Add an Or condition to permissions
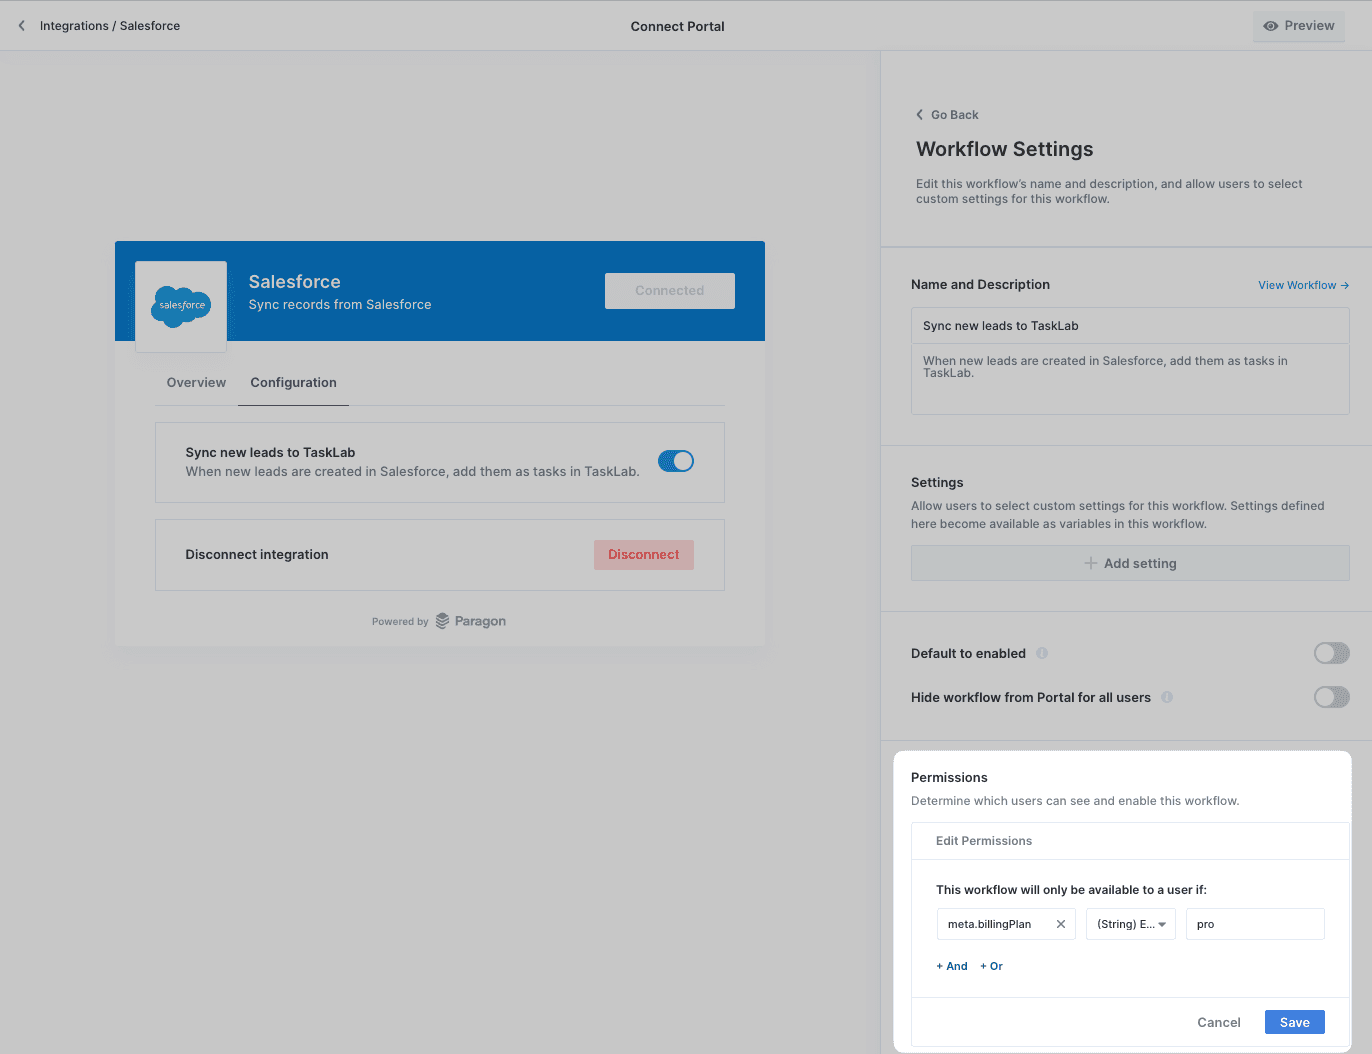 (992, 966)
